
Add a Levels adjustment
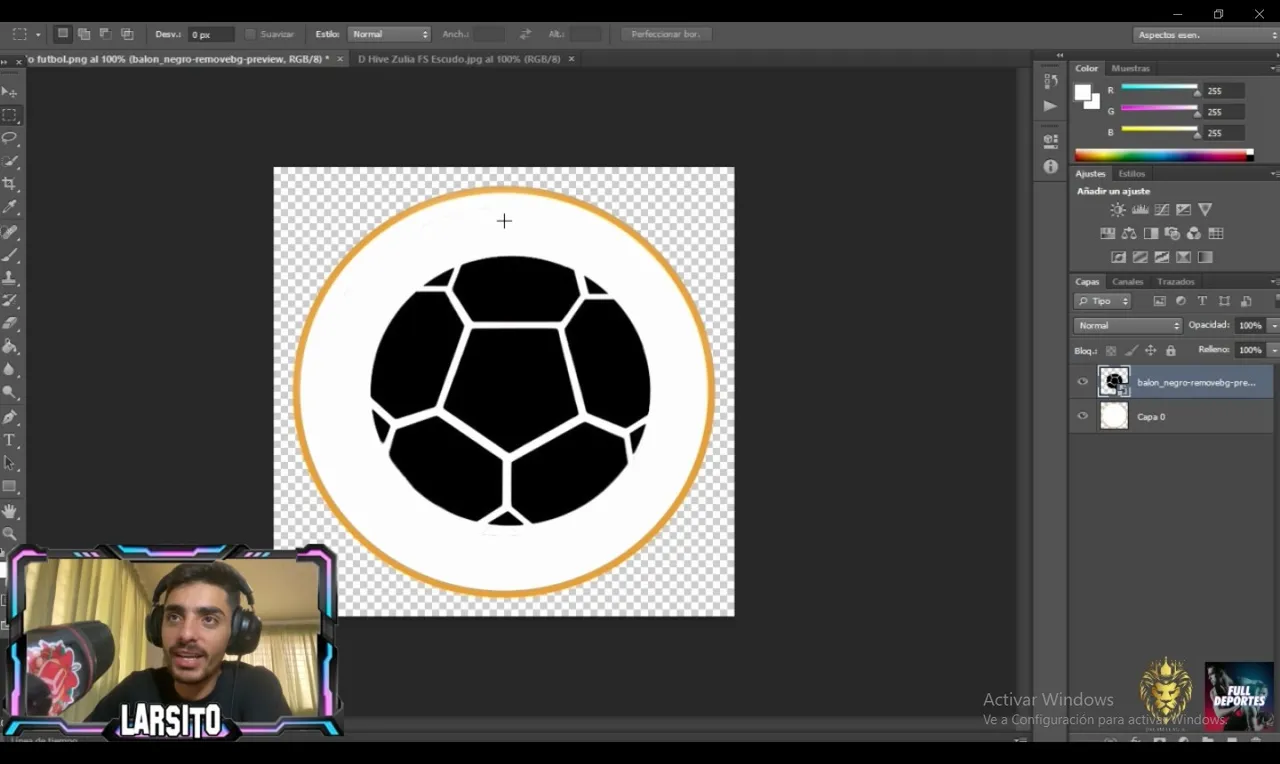click(x=1140, y=210)
